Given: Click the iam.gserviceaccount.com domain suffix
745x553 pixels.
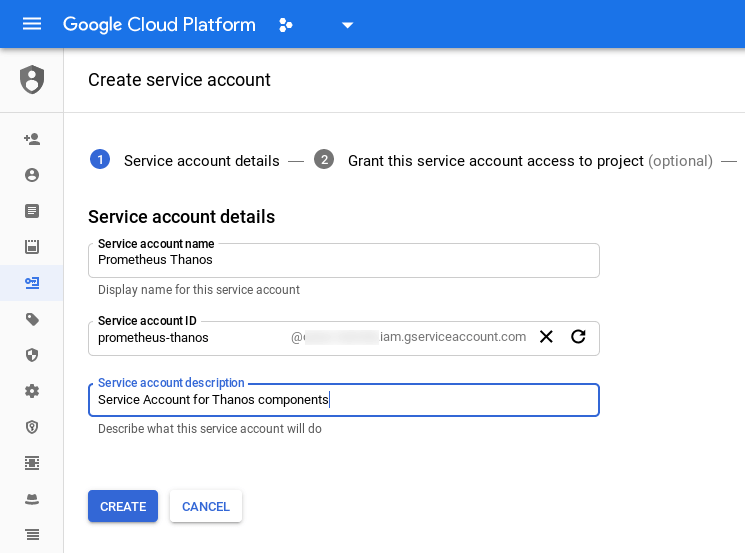Looking at the screenshot, I should click(453, 337).
